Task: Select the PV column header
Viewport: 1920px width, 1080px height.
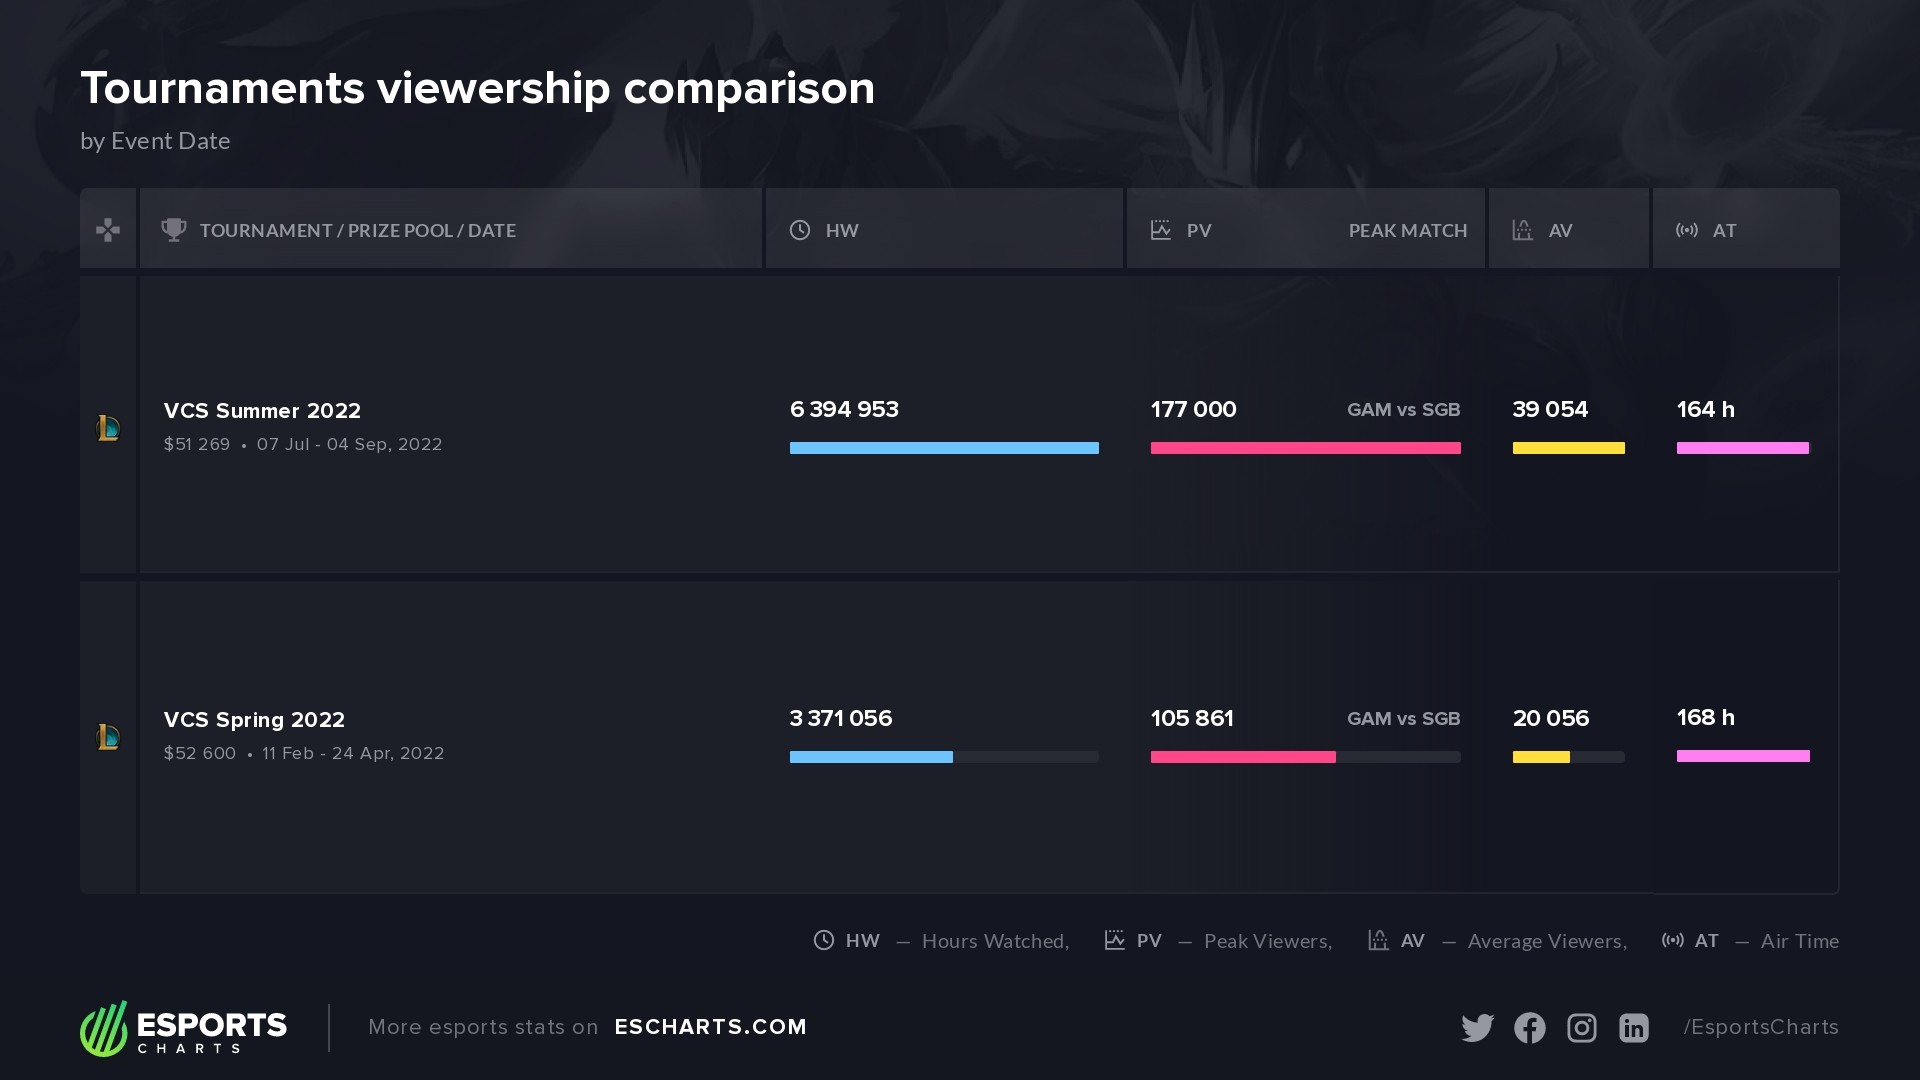Action: [x=1198, y=230]
